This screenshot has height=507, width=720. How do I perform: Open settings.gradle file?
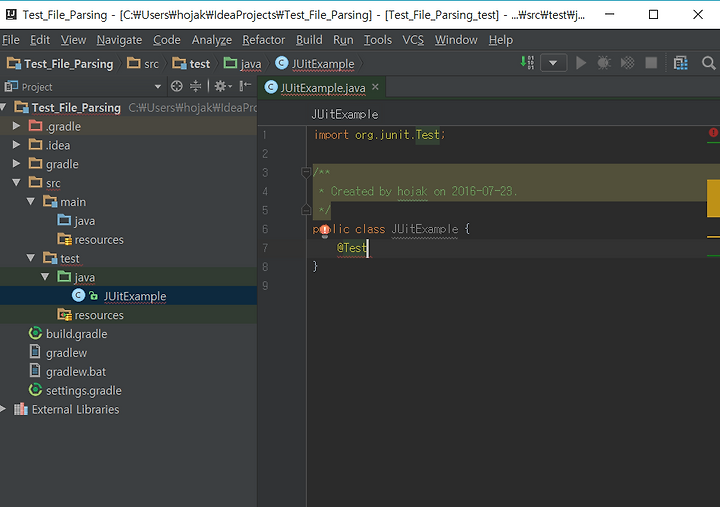tap(75, 390)
